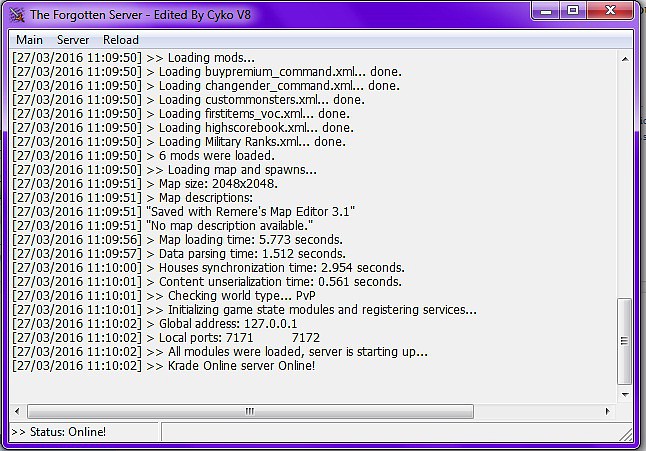
Task: Click the vertical scrollbar up arrow
Action: pos(625,59)
